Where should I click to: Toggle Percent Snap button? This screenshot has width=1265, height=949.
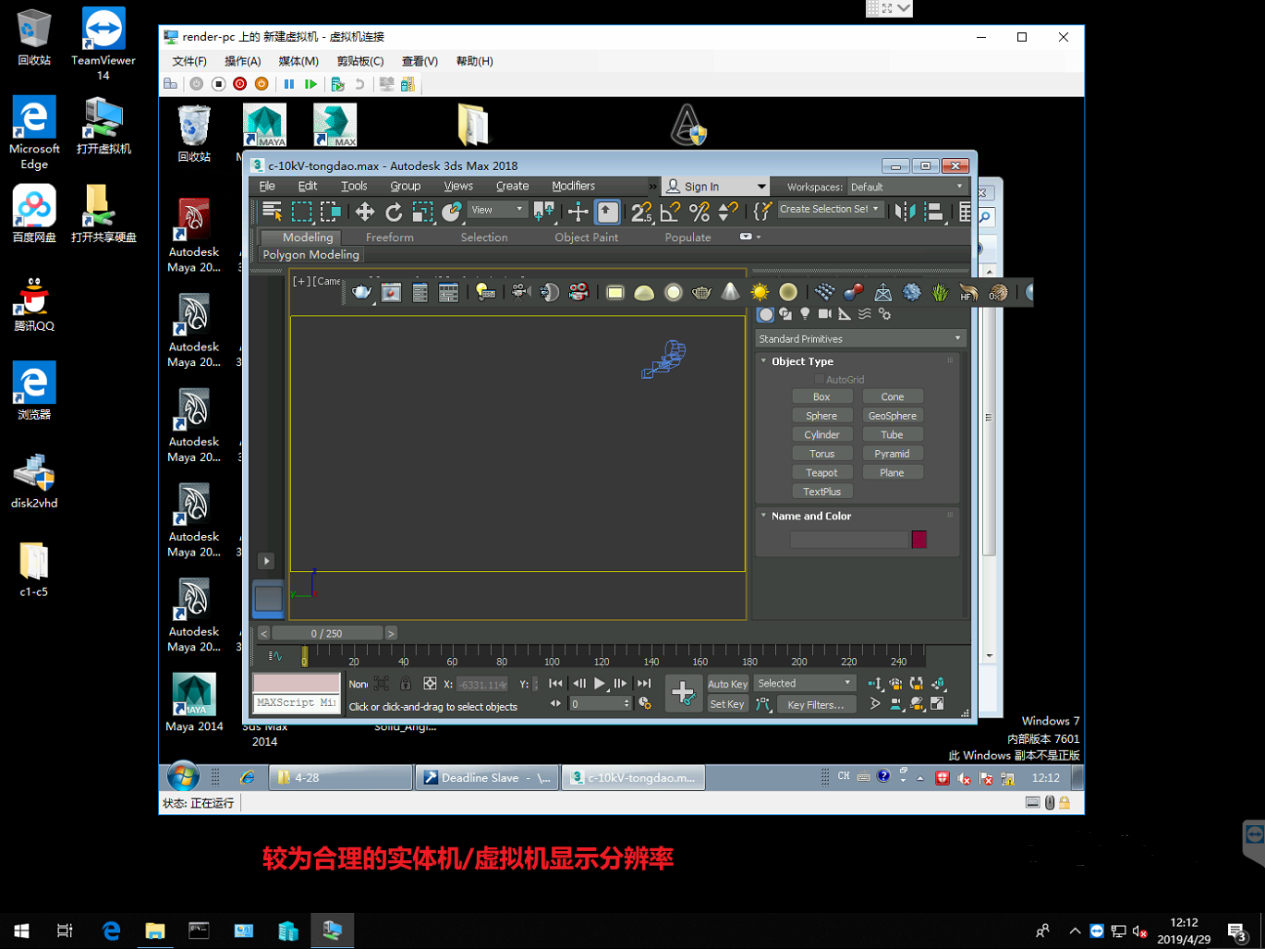pos(699,211)
